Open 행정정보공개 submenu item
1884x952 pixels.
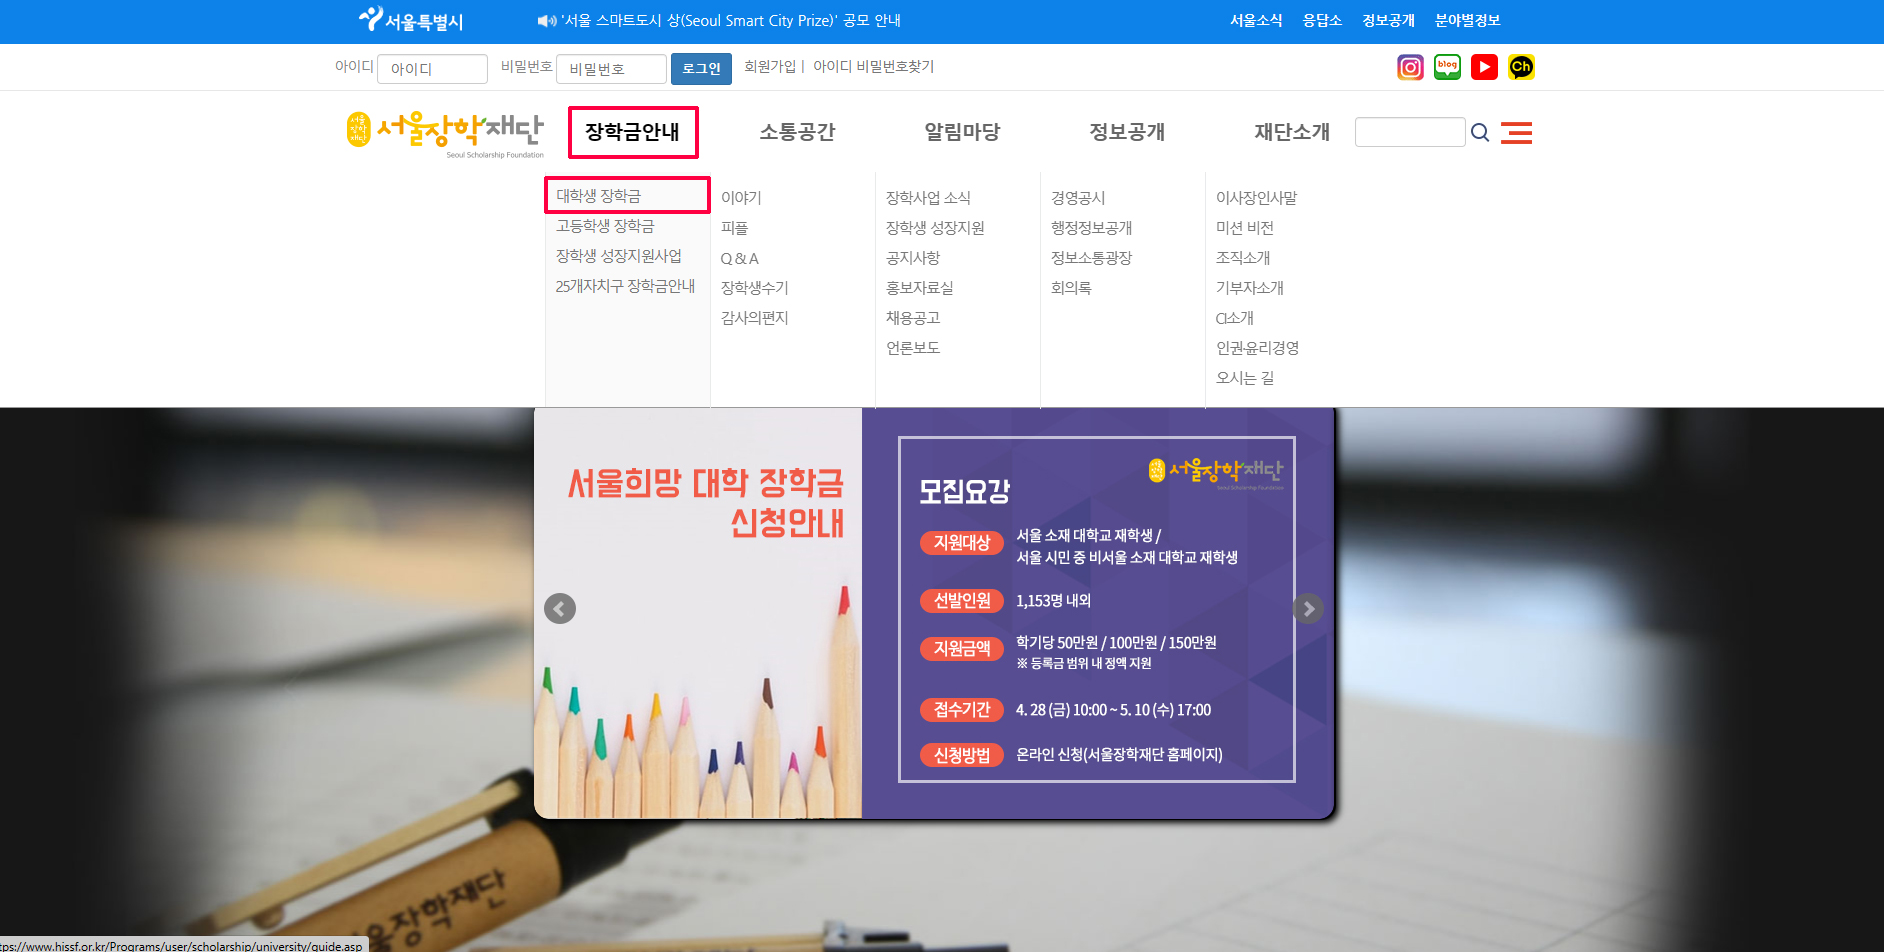coord(1092,228)
